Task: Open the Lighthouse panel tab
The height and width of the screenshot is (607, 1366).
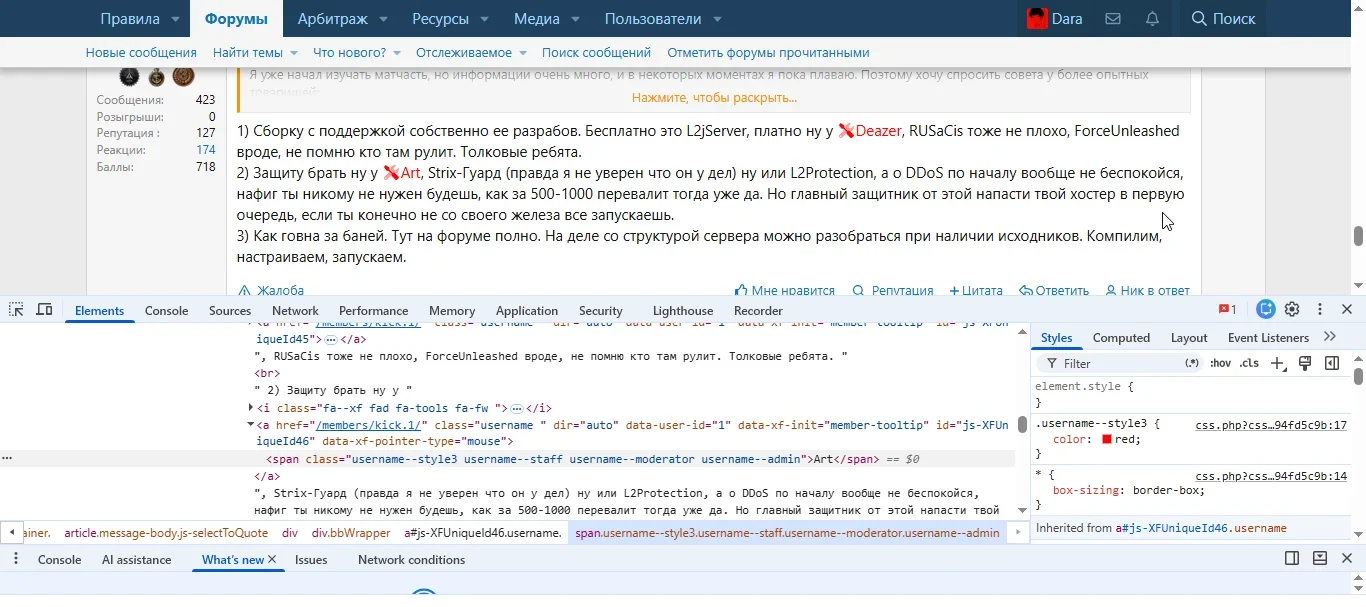Action: pyautogui.click(x=683, y=311)
